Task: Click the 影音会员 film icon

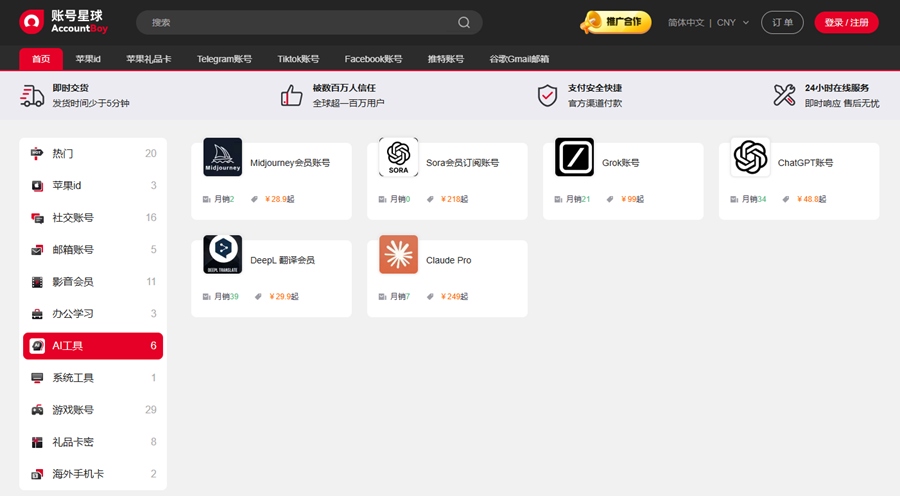Action: coord(37,282)
